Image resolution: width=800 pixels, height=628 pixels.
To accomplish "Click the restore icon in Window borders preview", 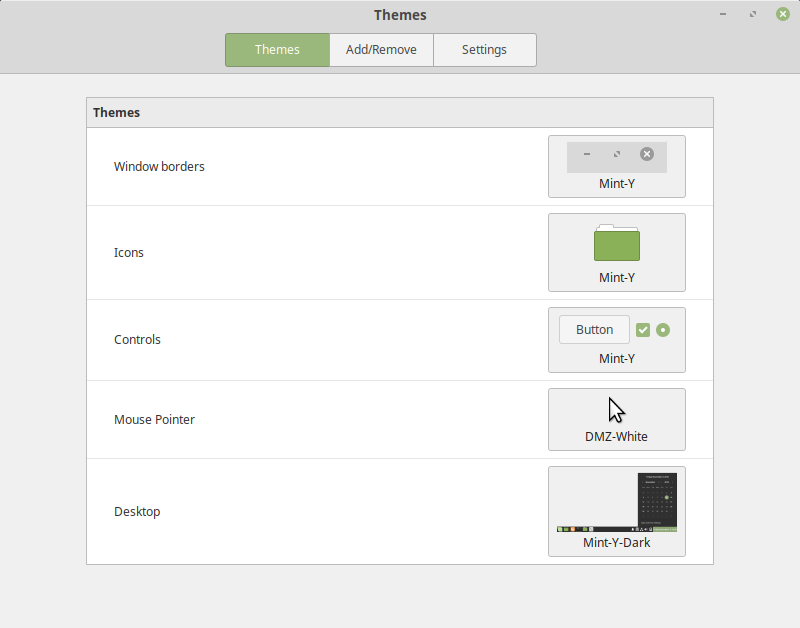I will (x=616, y=155).
